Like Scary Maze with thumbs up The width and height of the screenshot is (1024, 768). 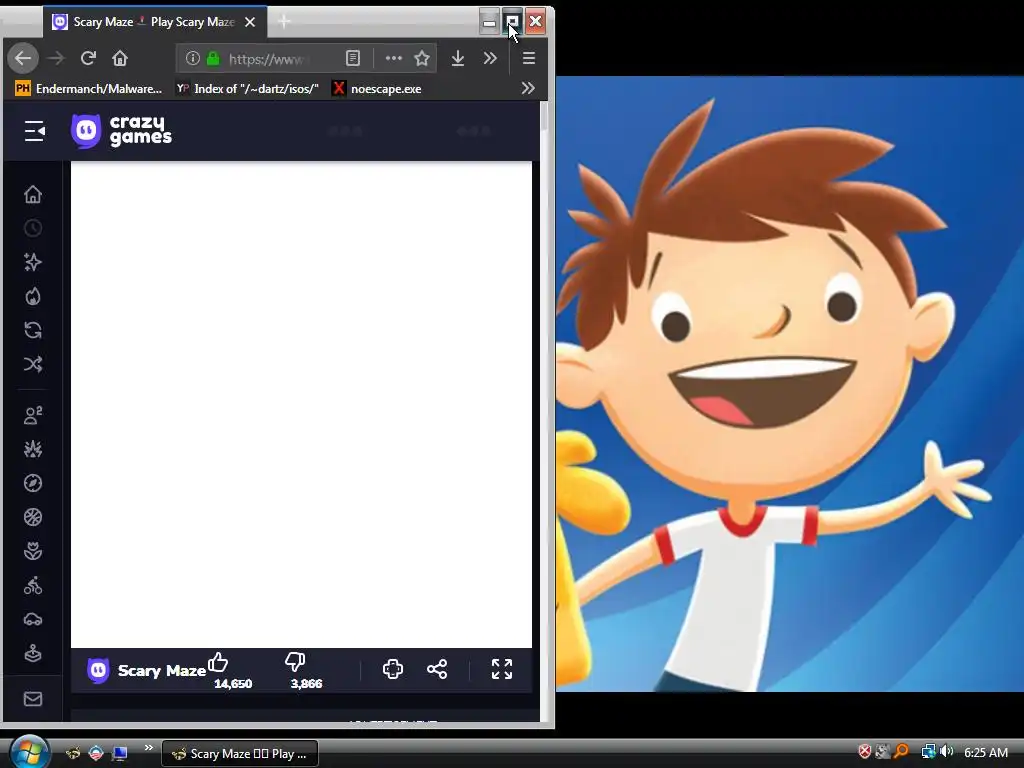(x=218, y=662)
